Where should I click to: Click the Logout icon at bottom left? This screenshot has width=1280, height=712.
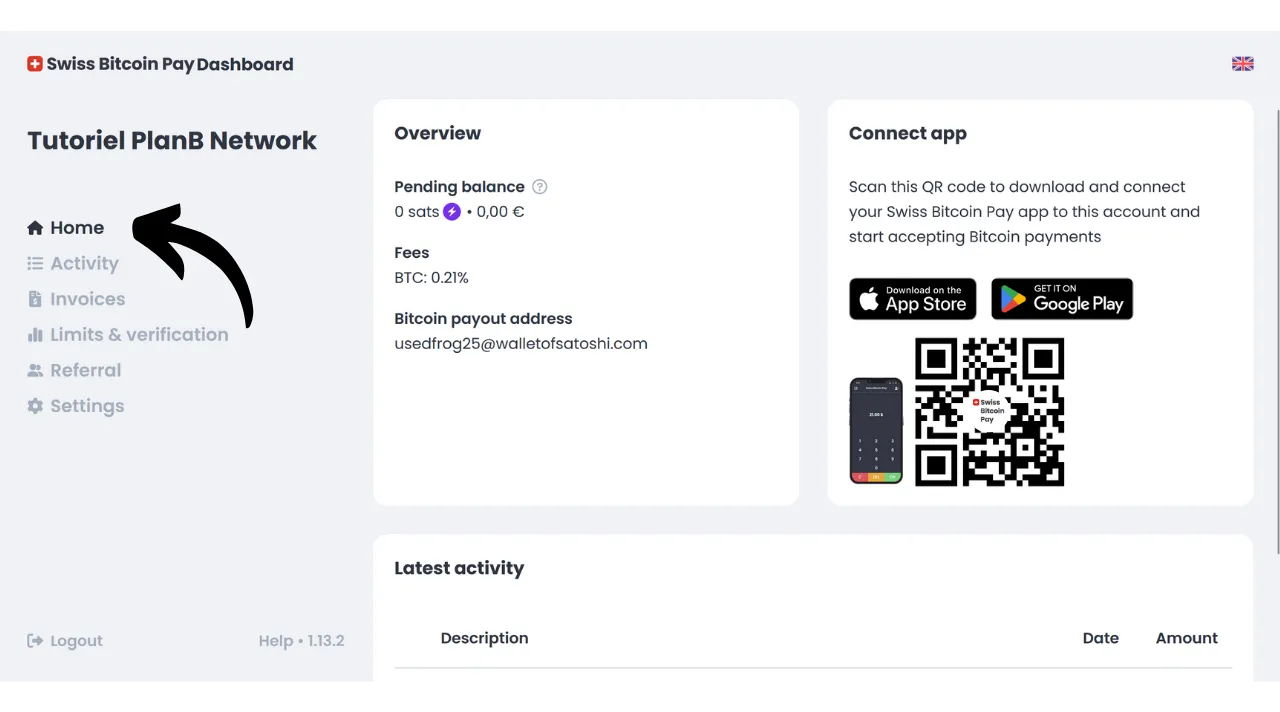tap(35, 640)
